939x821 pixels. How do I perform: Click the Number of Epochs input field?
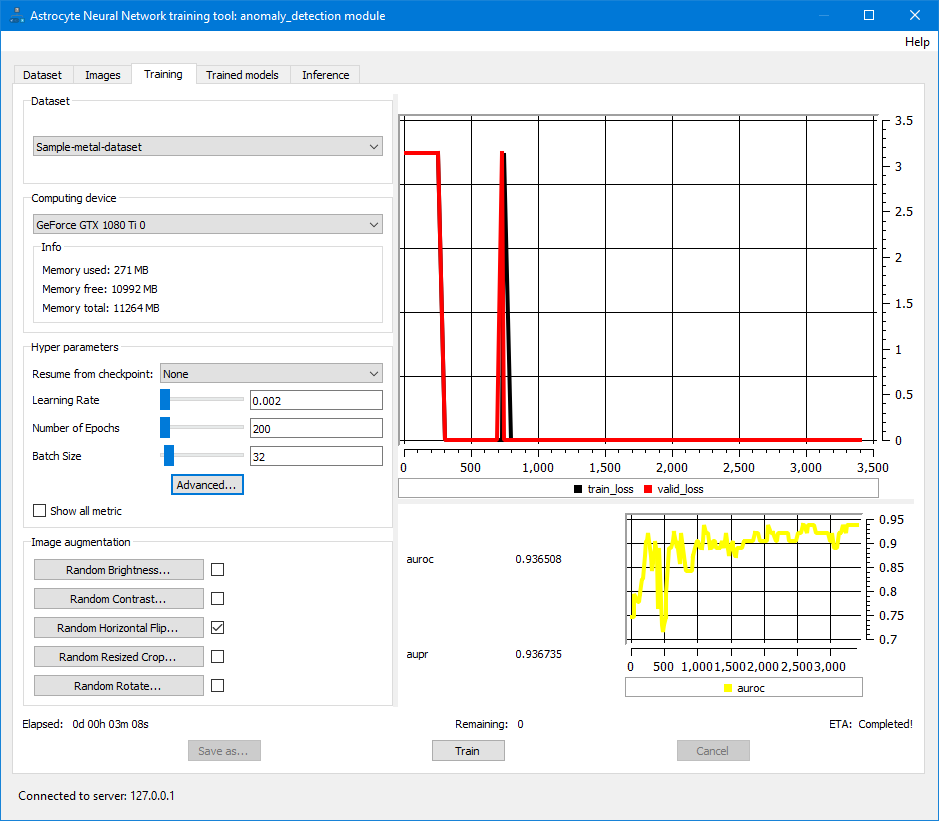point(316,428)
